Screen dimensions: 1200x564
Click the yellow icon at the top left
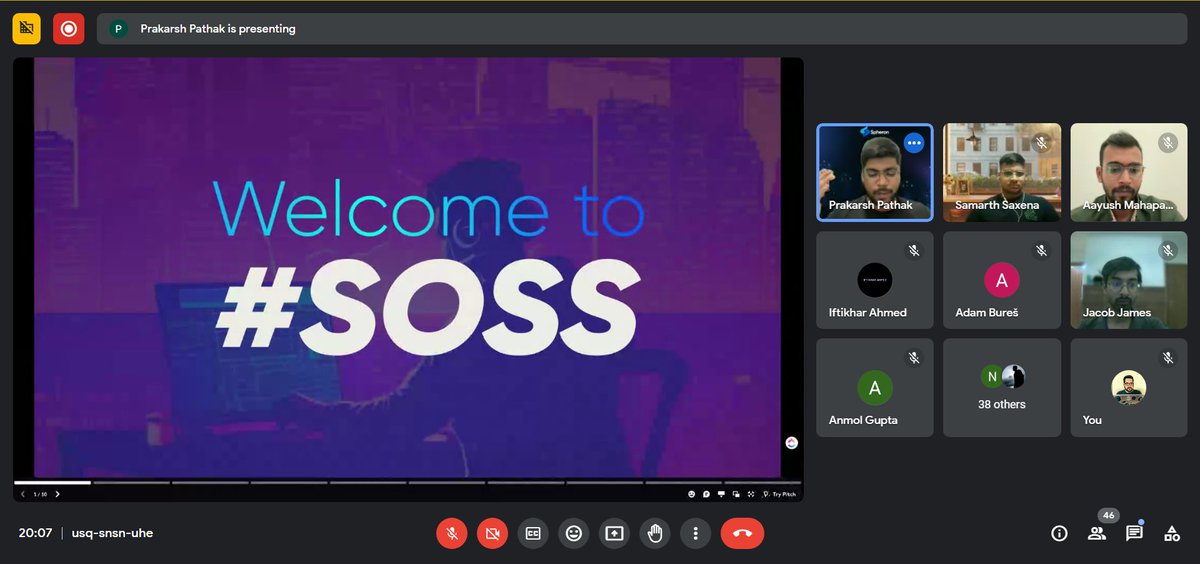[27, 29]
